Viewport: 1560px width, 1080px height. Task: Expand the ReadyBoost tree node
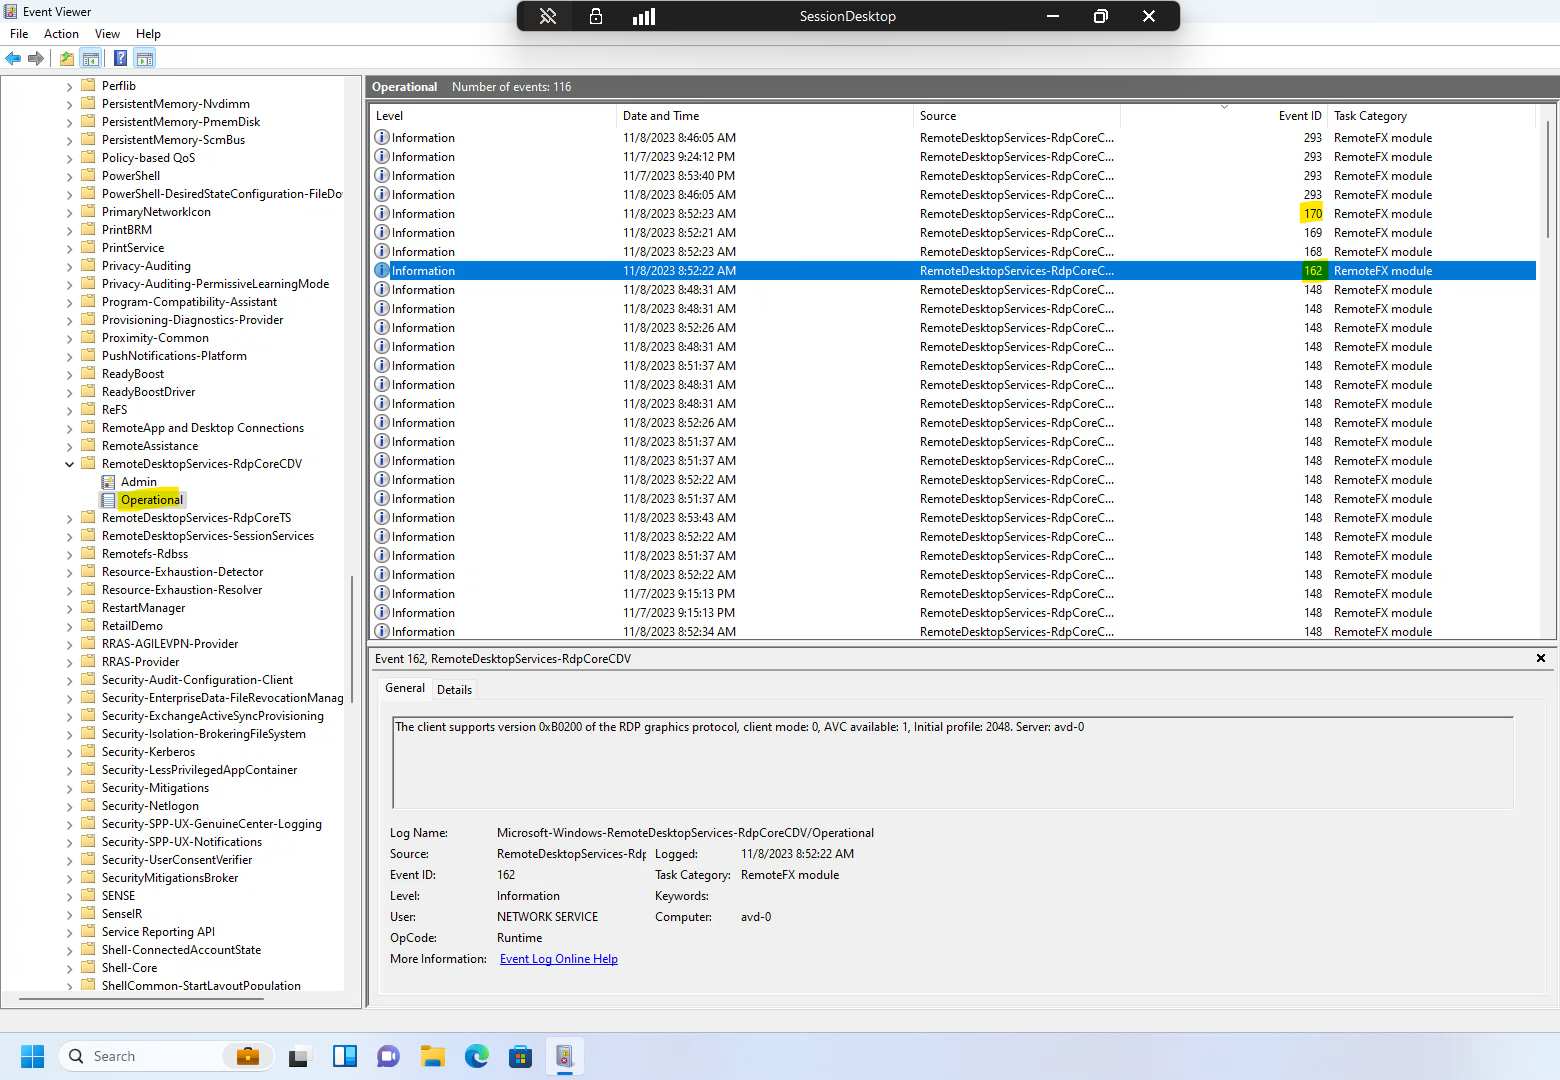[69, 374]
